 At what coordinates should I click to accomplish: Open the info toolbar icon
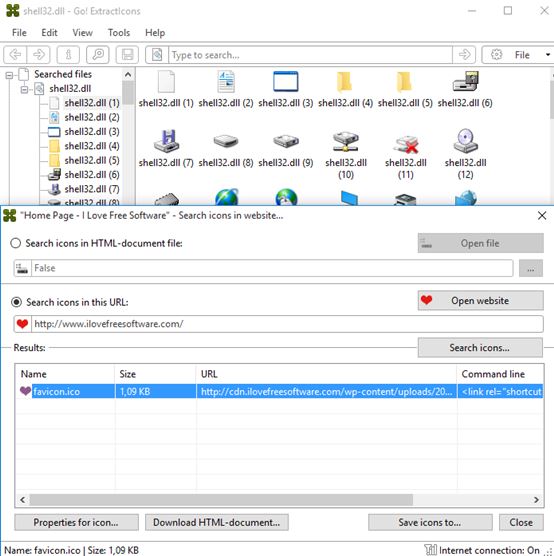point(68,55)
